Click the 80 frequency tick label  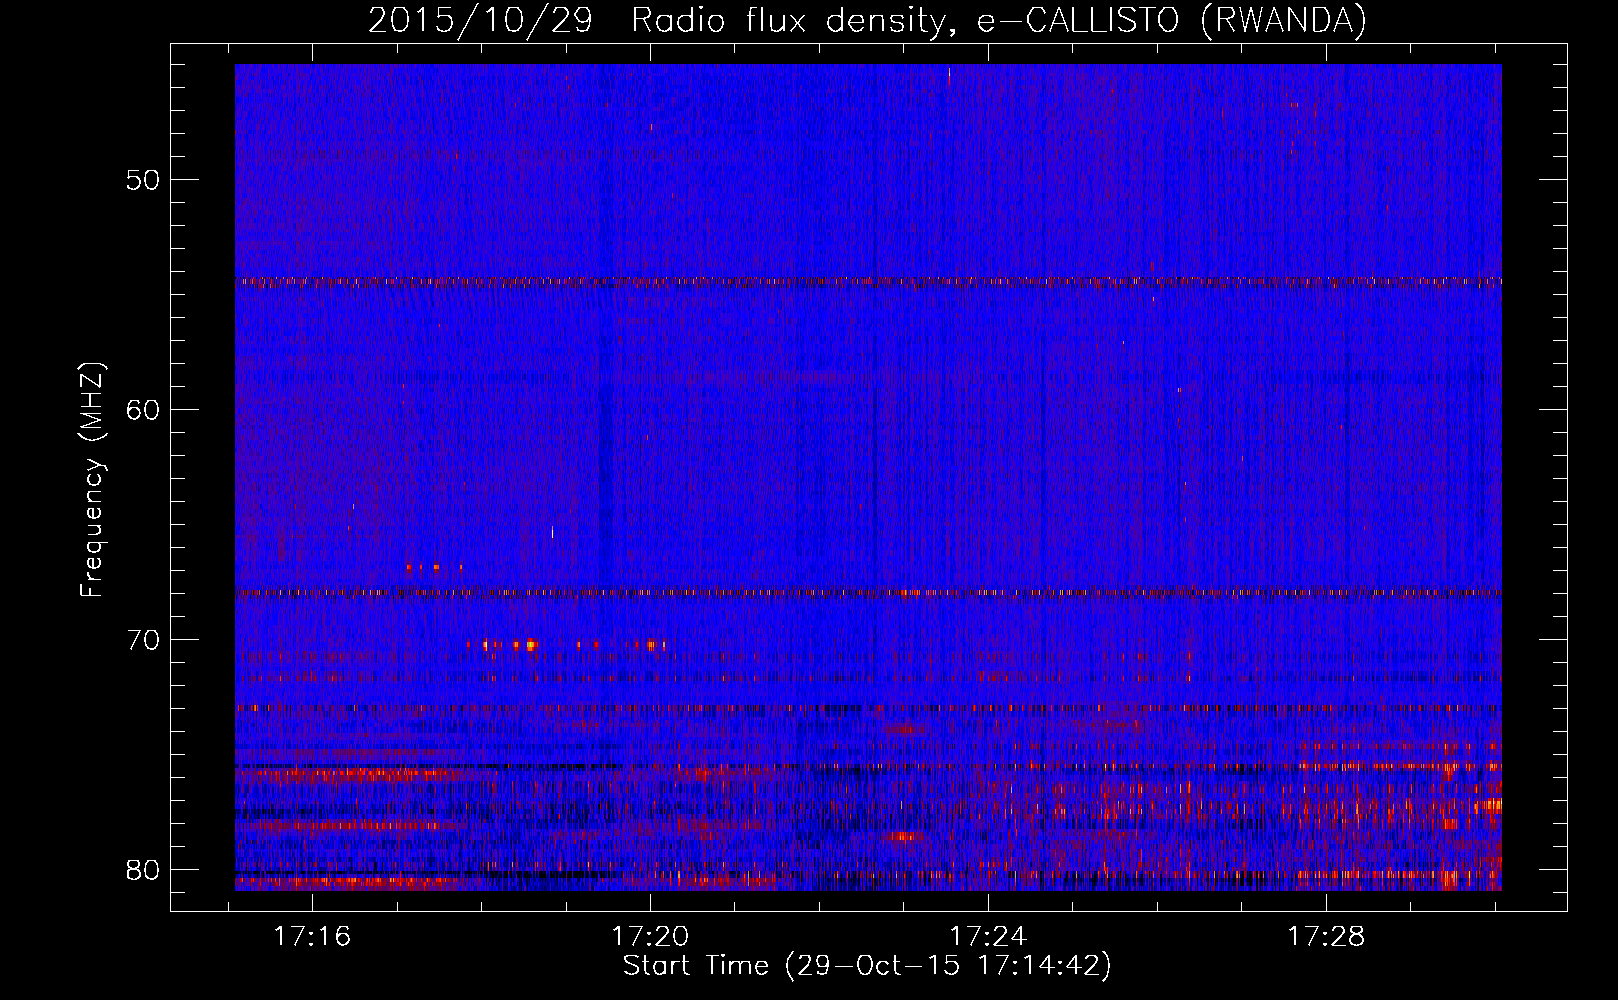coord(143,870)
